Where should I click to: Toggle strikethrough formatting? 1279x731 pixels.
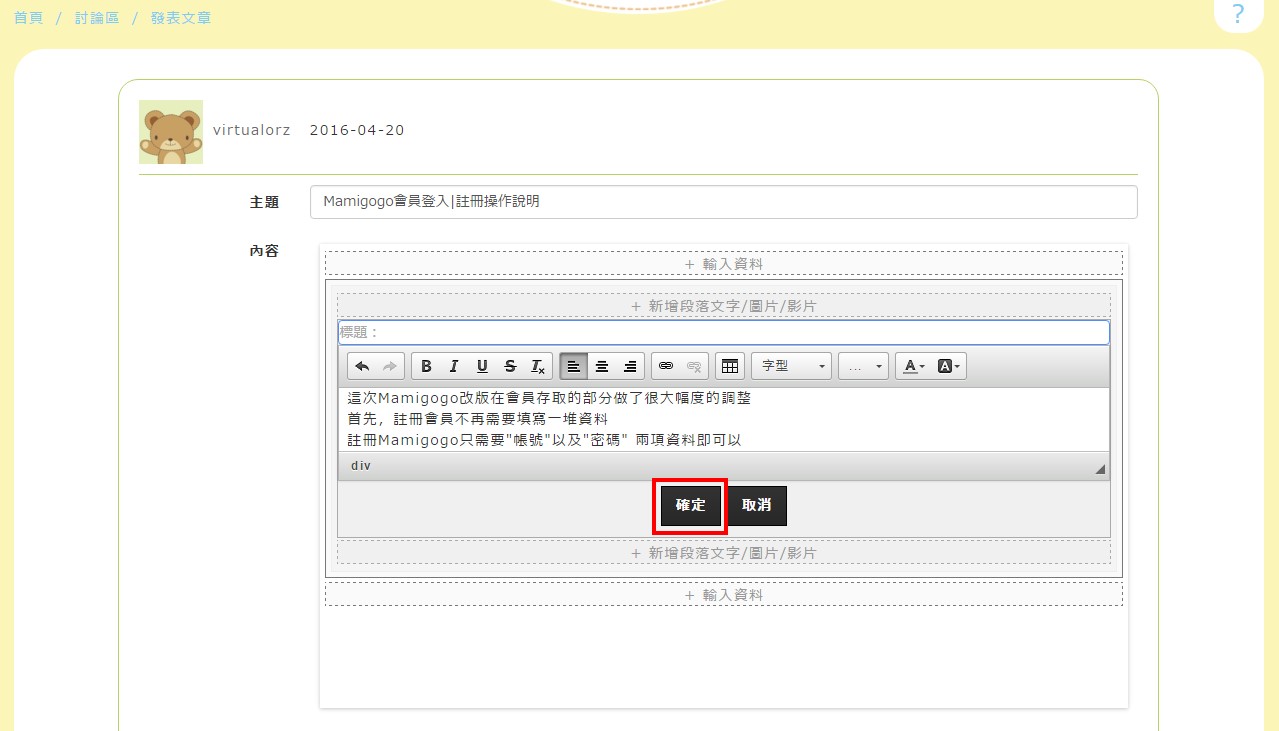[510, 366]
